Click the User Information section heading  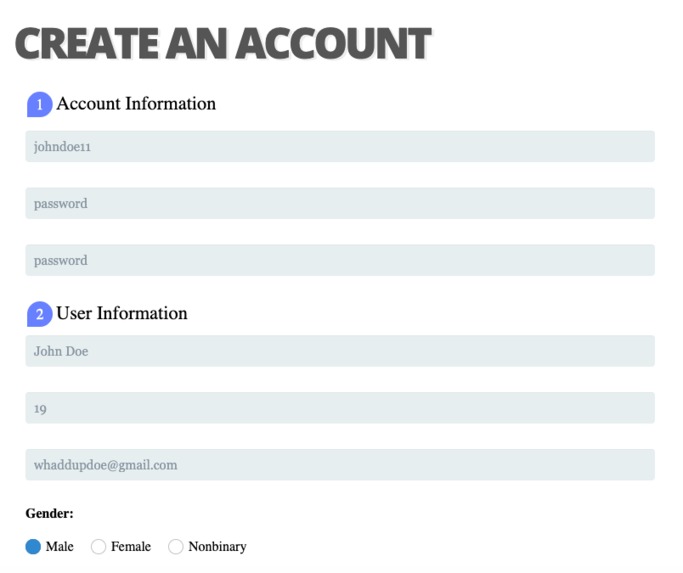122,313
